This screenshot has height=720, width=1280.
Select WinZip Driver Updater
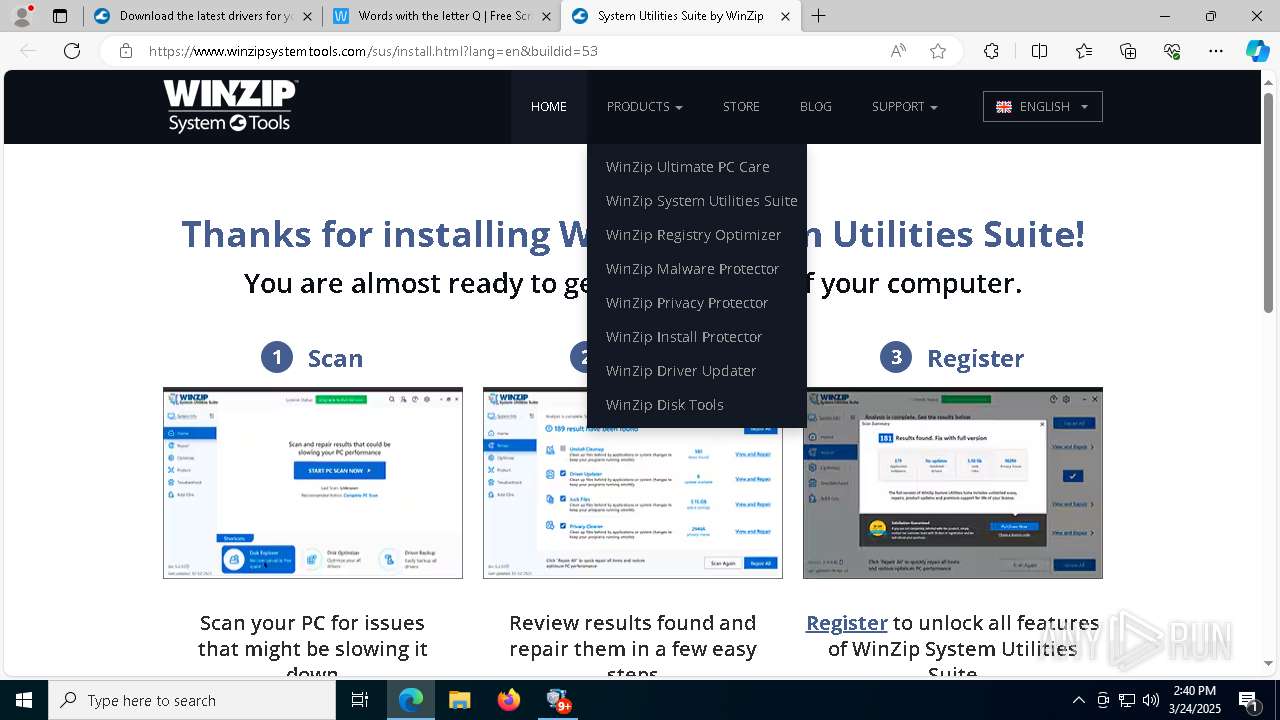click(681, 371)
